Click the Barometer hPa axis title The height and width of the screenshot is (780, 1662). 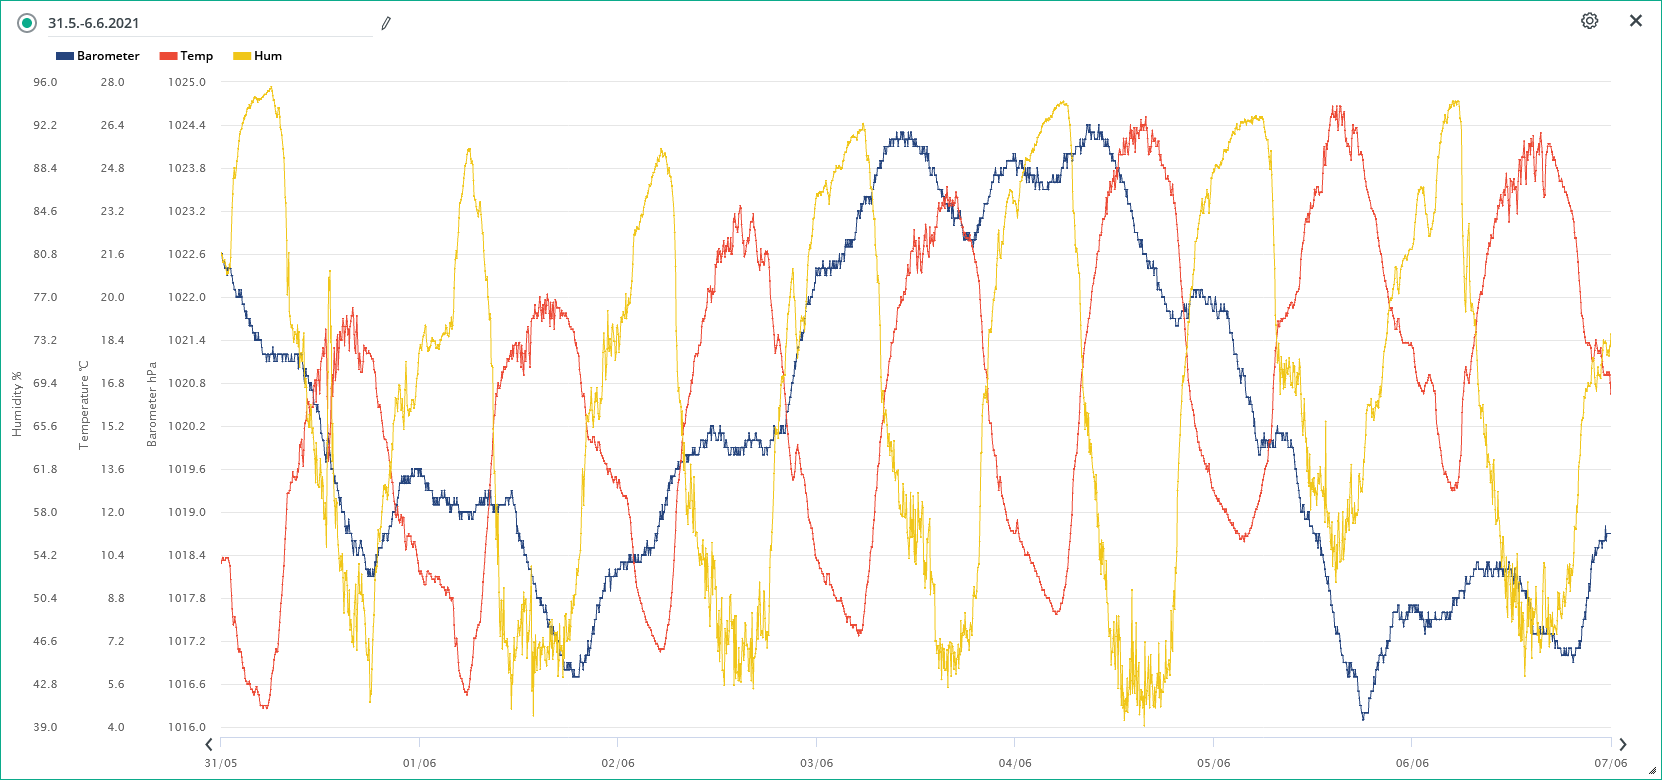(x=152, y=404)
